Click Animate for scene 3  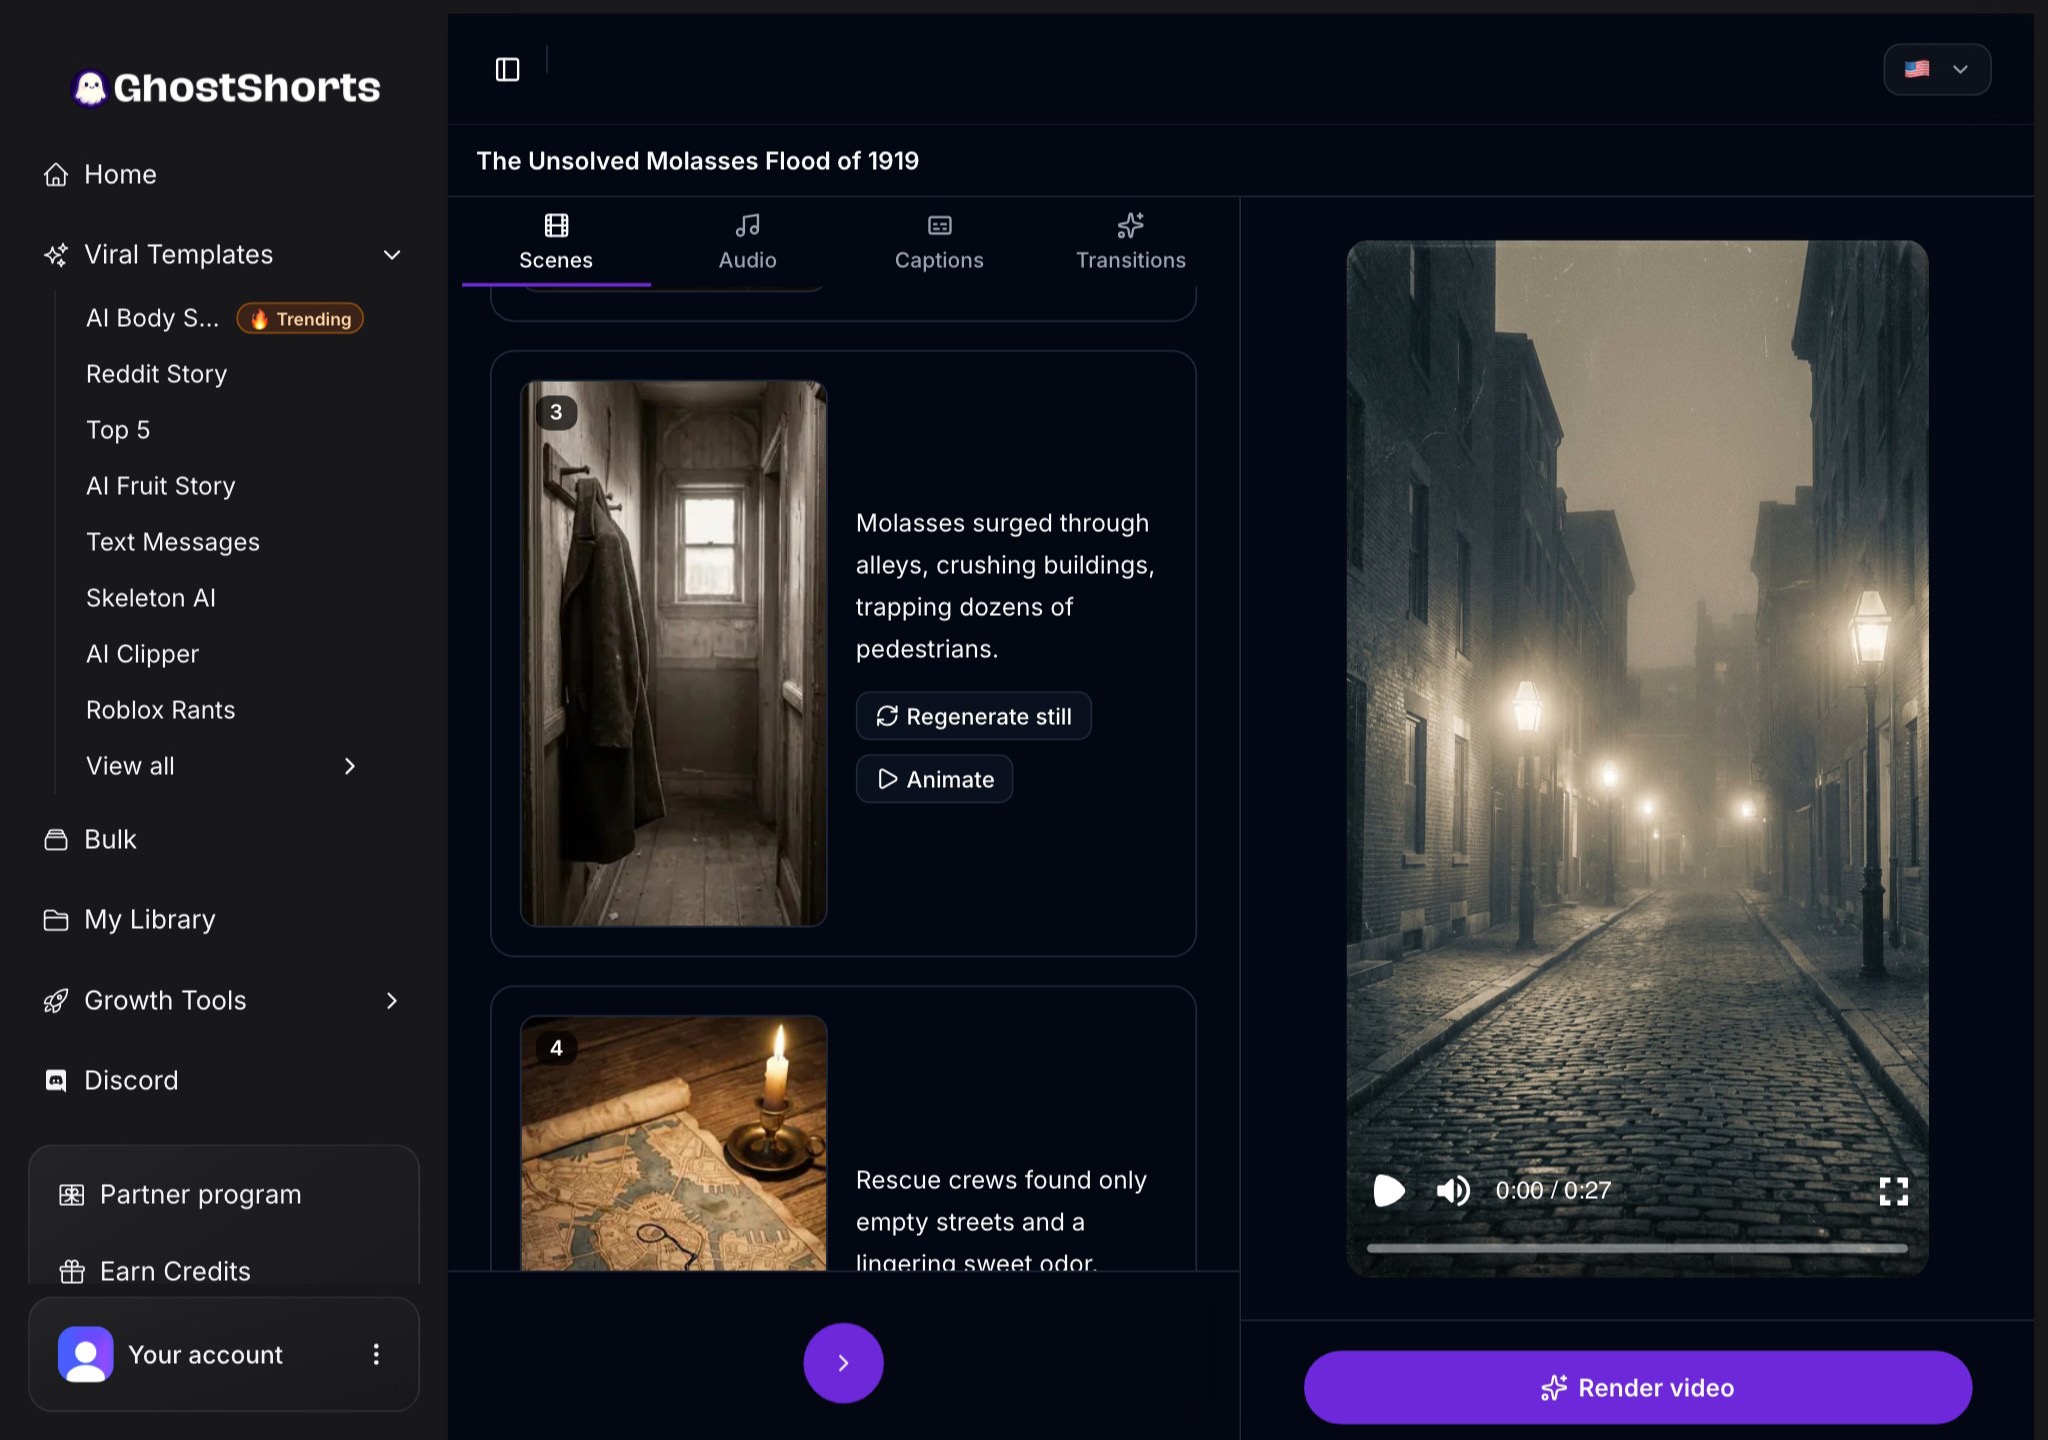pyautogui.click(x=934, y=779)
